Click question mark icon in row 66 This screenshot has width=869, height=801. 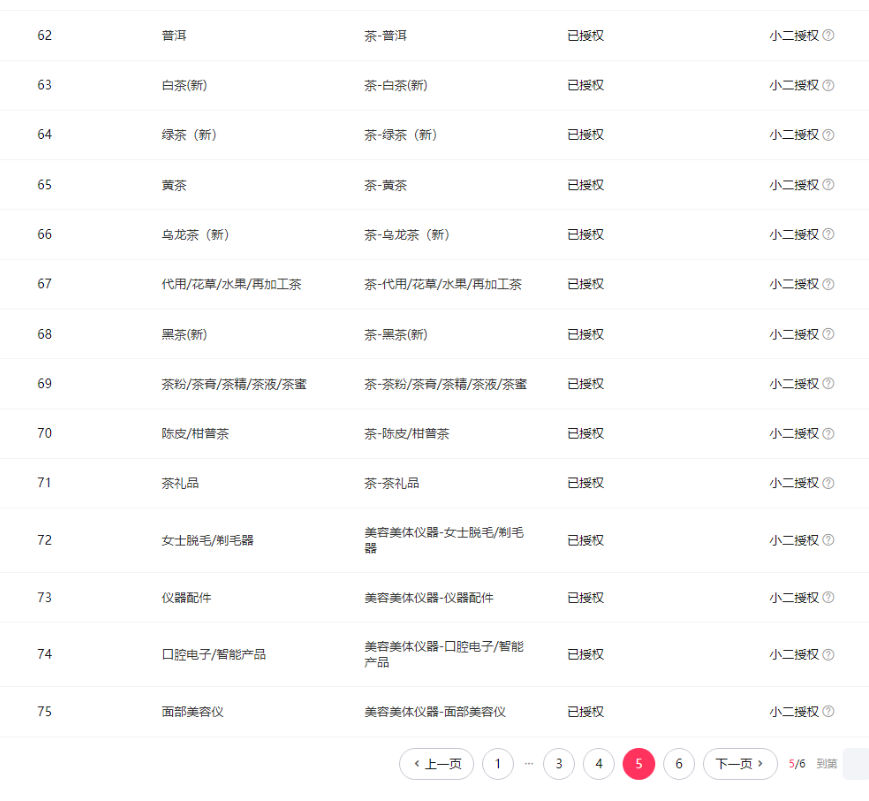[828, 235]
